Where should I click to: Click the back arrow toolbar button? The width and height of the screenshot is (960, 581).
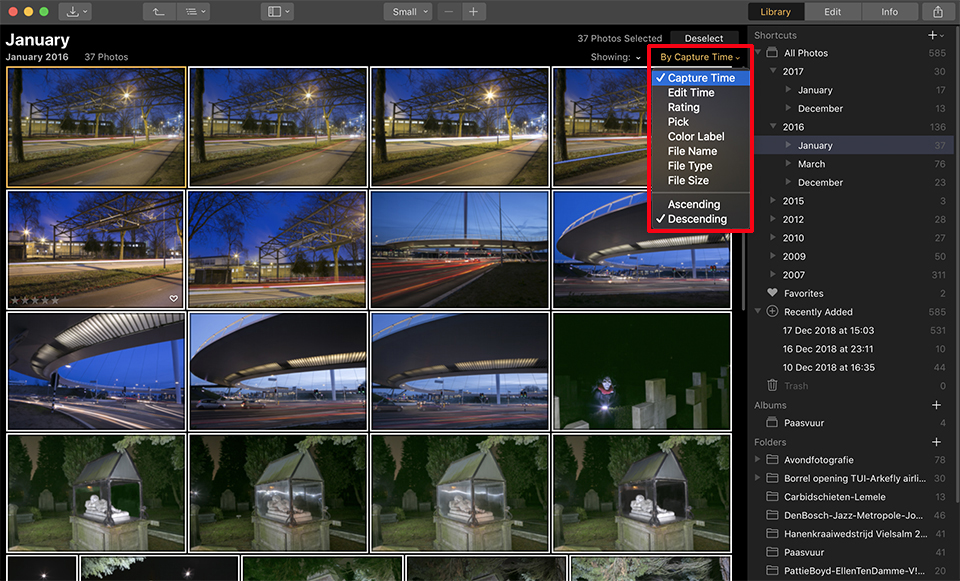click(159, 12)
